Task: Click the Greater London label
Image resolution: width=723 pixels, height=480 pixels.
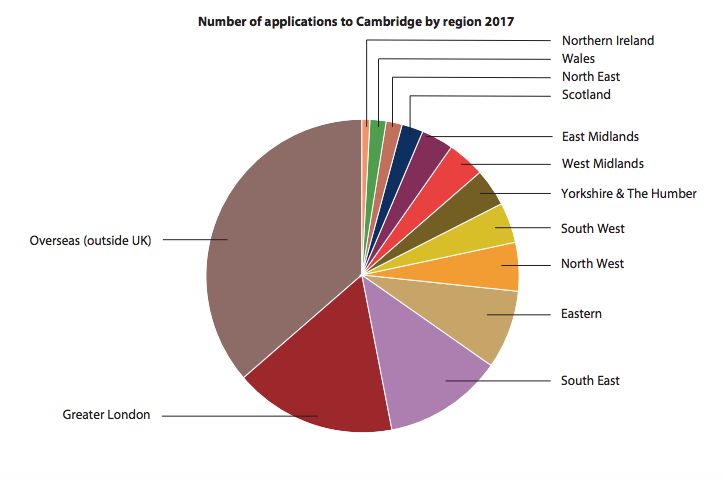Action: 106,415
